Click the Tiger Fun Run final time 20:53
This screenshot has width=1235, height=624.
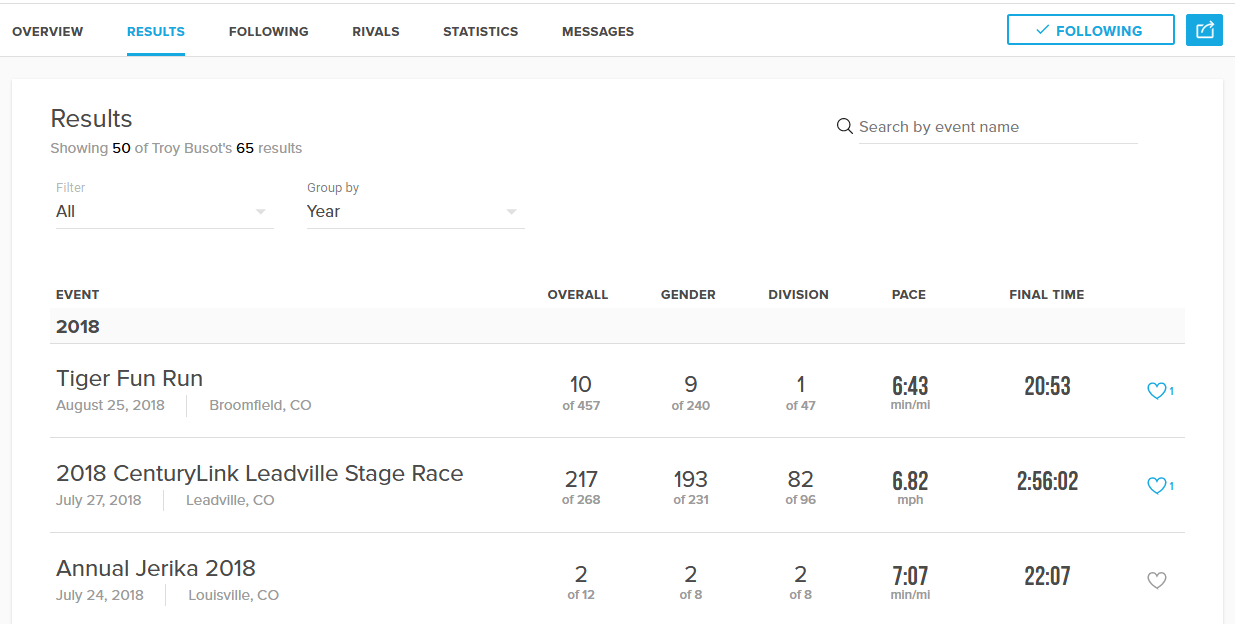[1047, 386]
